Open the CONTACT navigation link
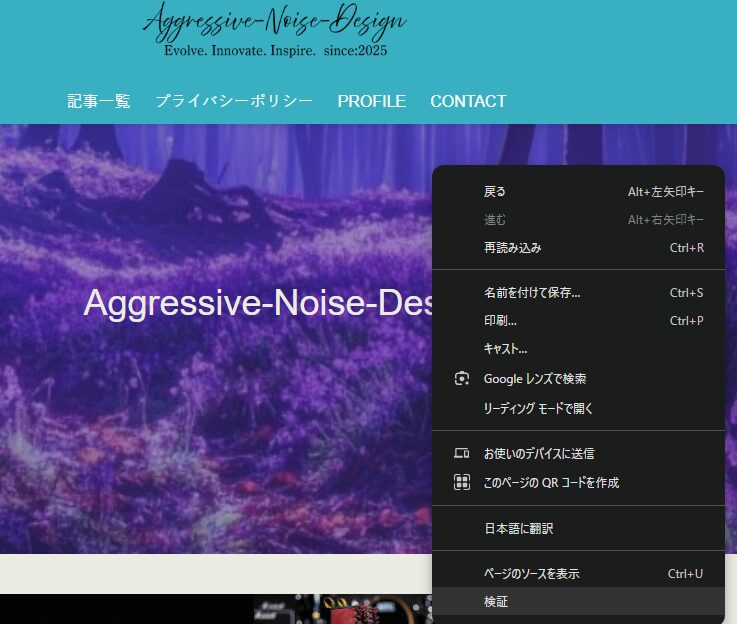 pos(468,101)
